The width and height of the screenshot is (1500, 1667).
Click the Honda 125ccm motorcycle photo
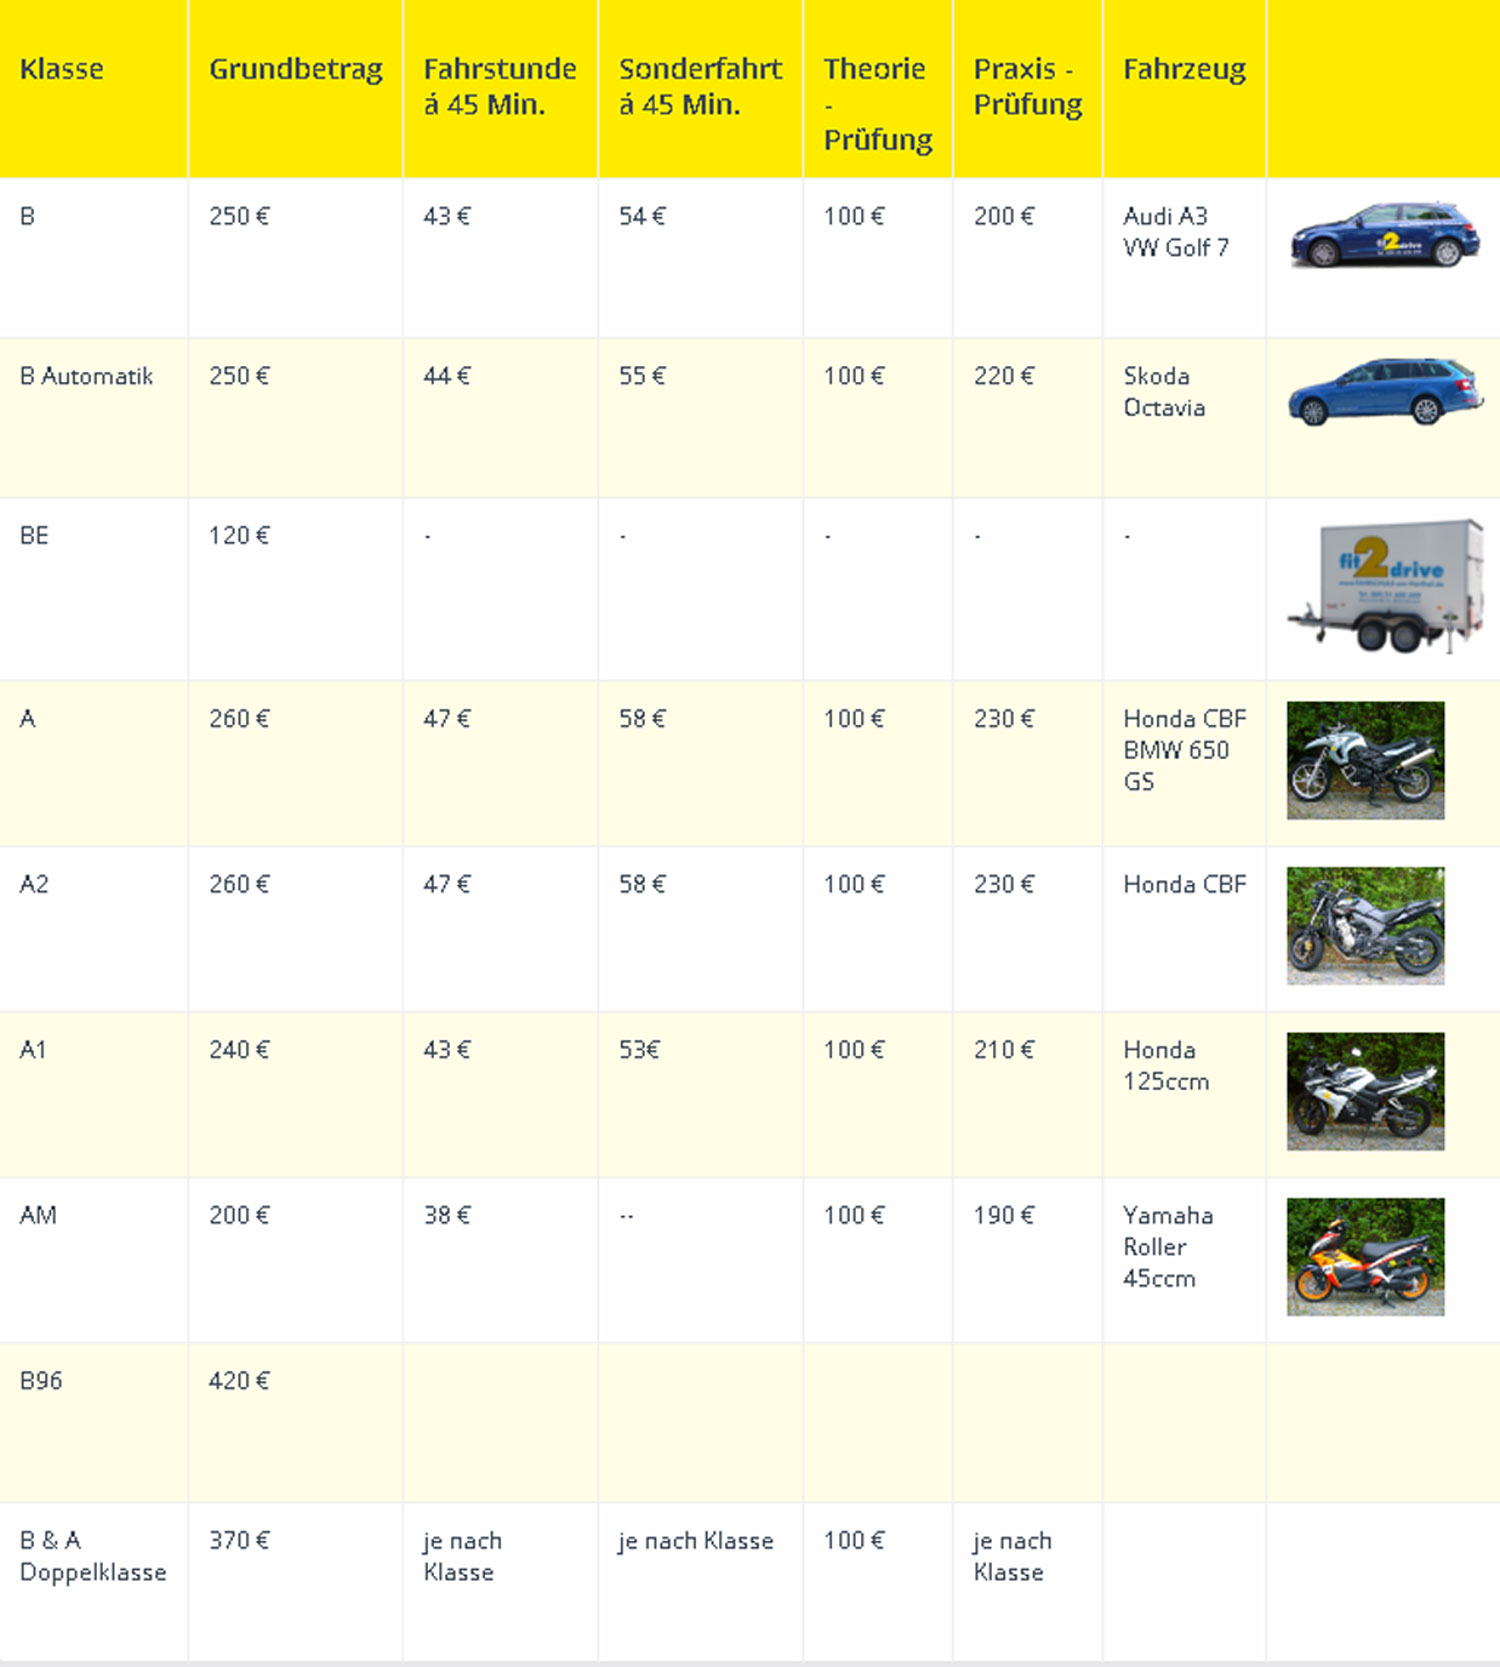[x=1365, y=1091]
